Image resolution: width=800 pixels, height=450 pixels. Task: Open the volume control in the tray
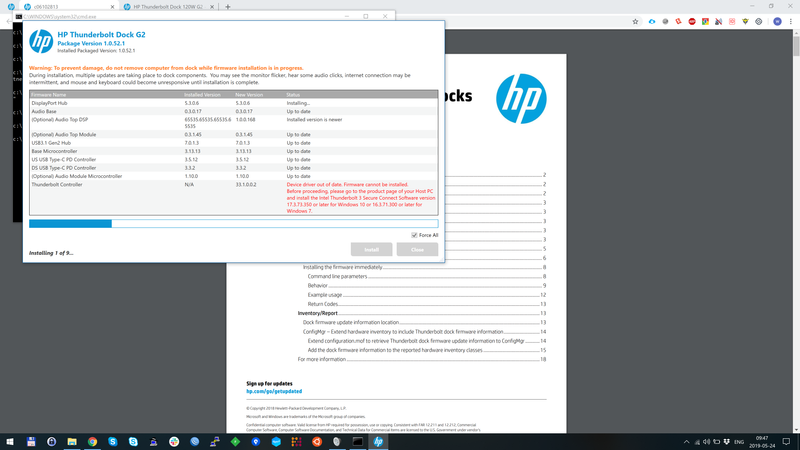[x=706, y=442]
